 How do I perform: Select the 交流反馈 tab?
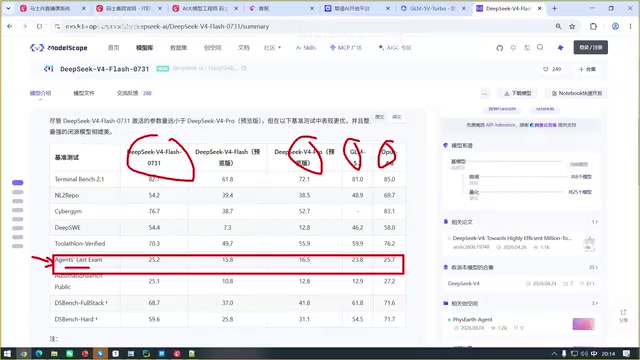[134, 93]
